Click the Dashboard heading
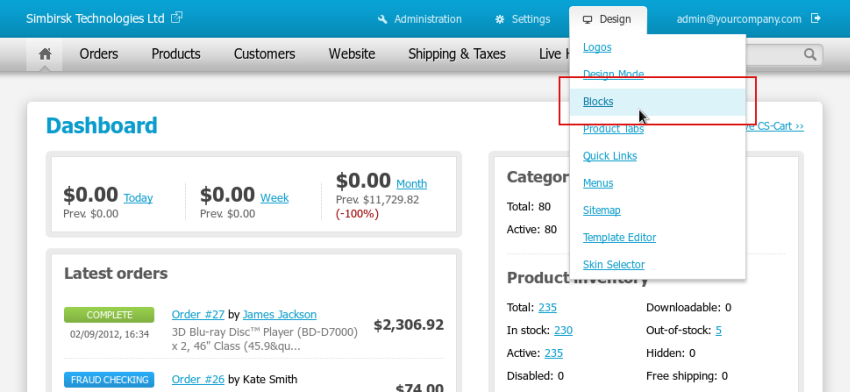 [x=101, y=125]
